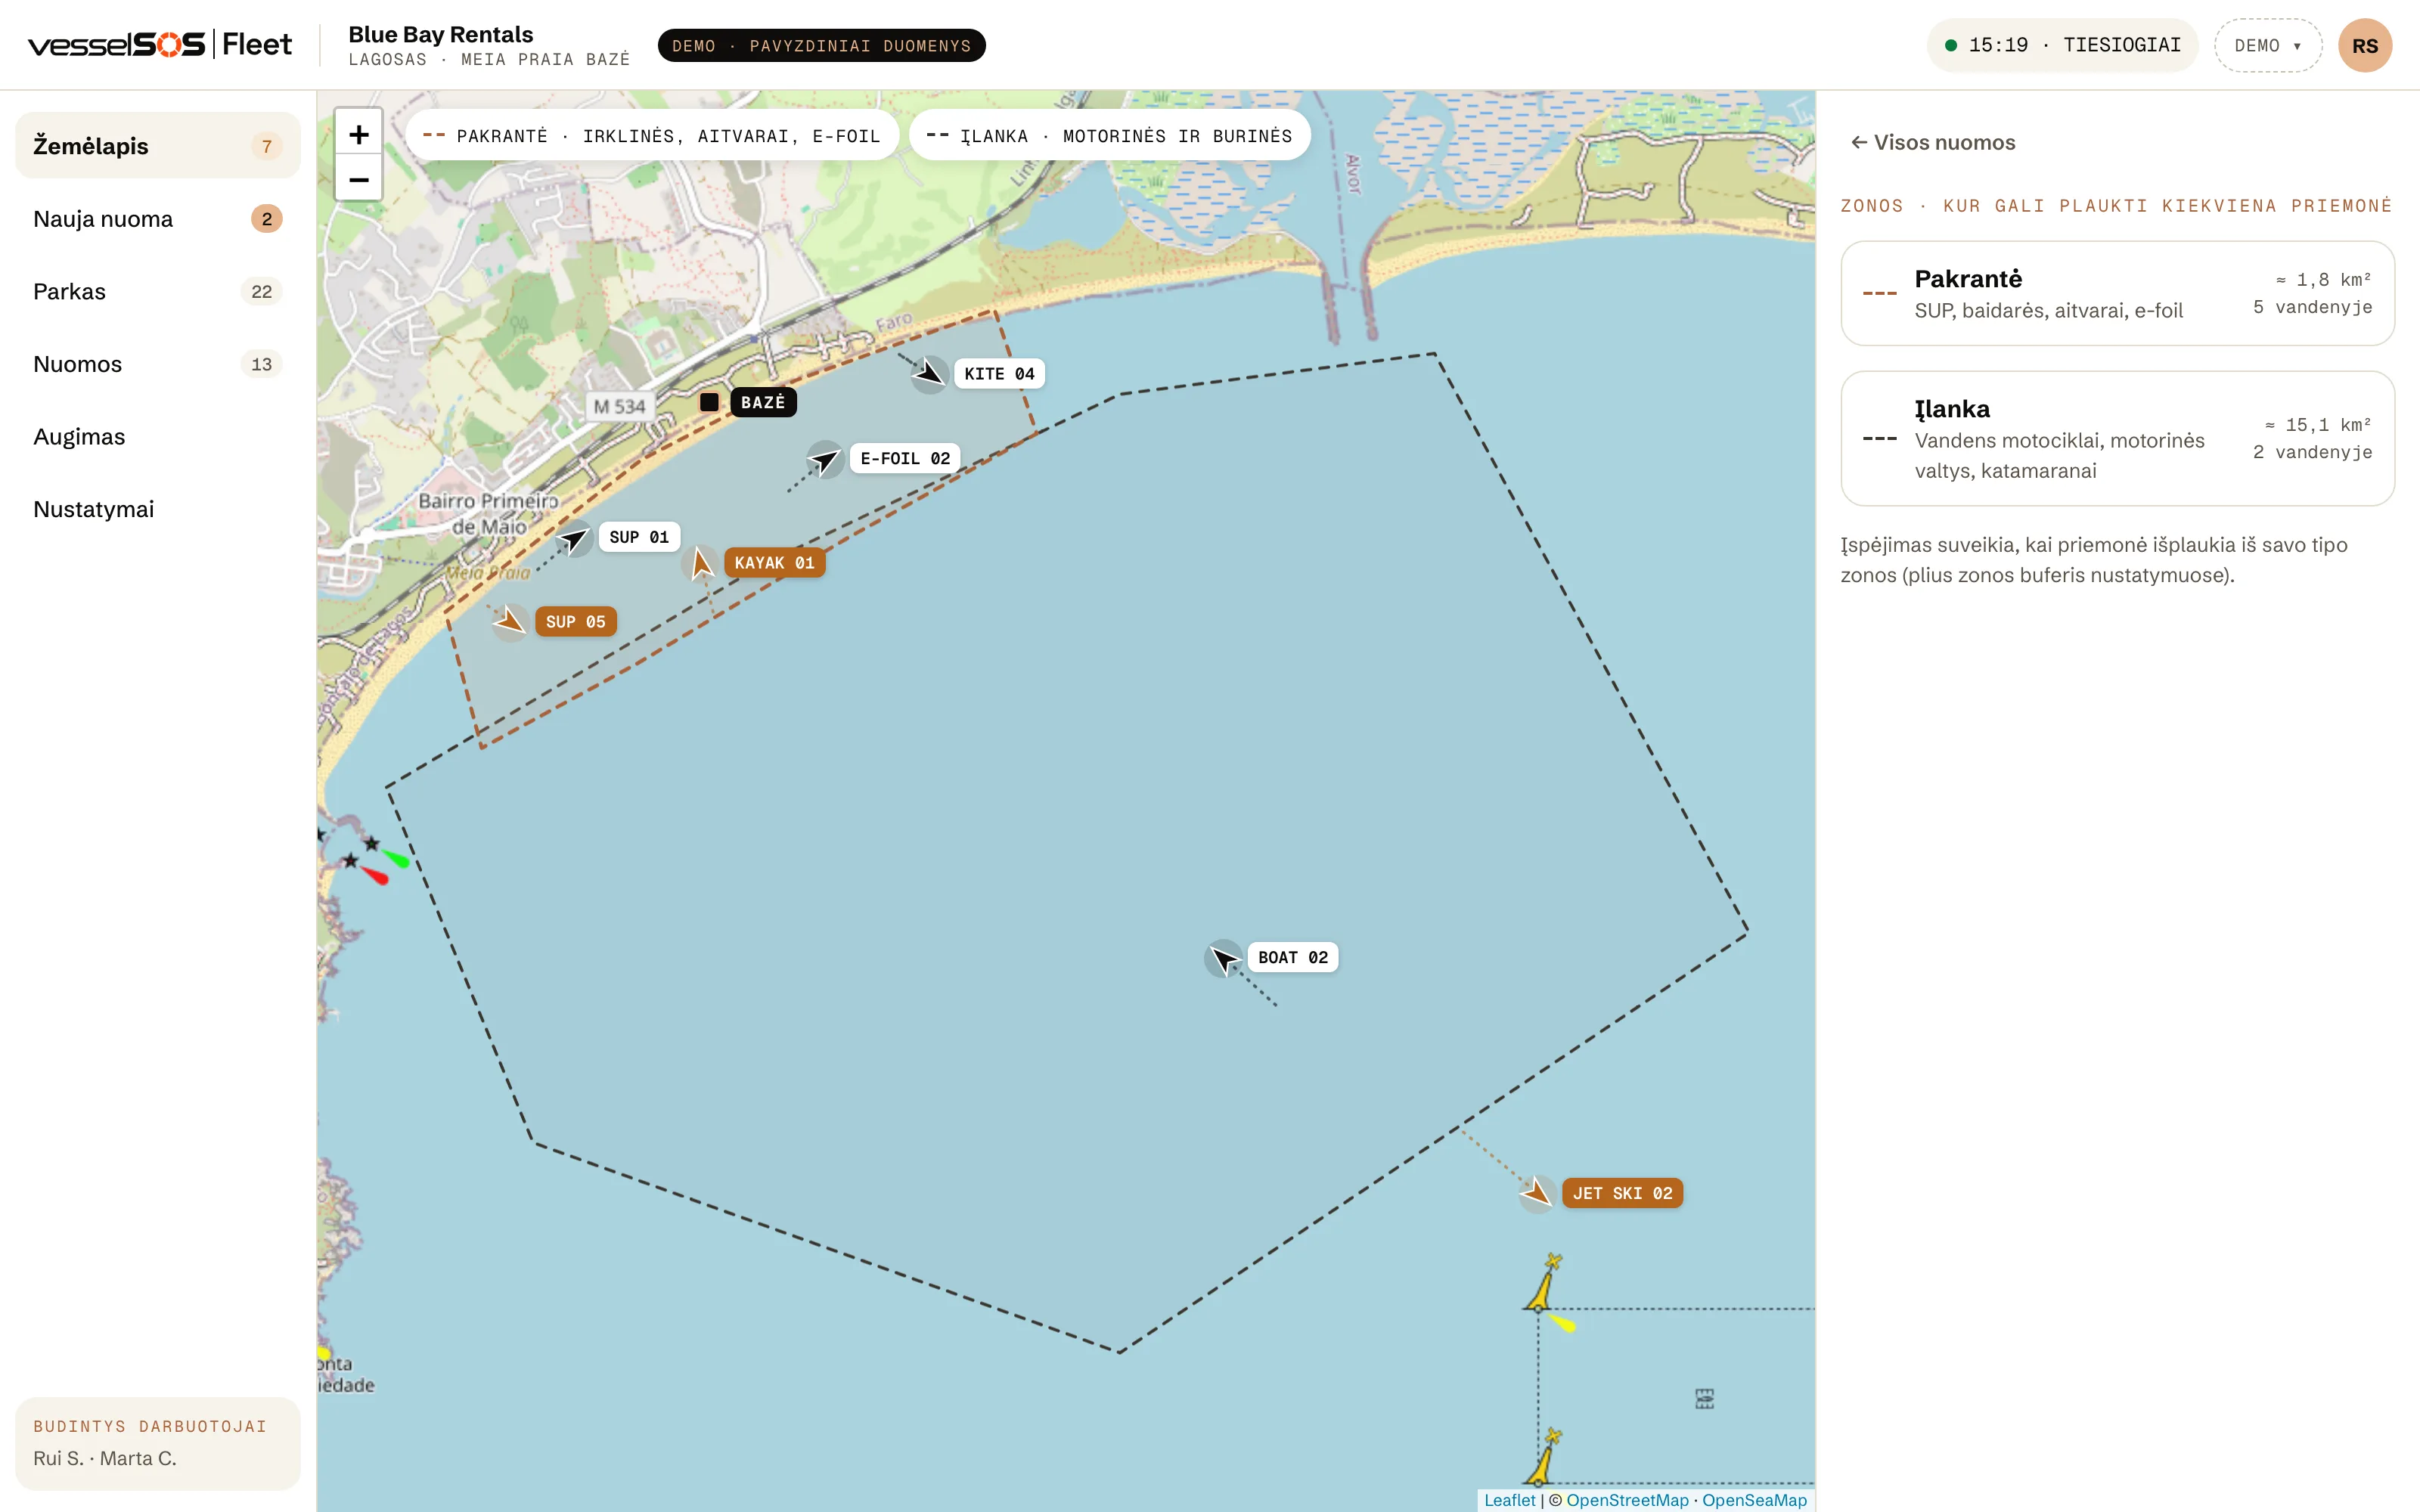This screenshot has height=1512, width=2420.
Task: Open Nuomos in the sidebar
Action: click(x=158, y=364)
